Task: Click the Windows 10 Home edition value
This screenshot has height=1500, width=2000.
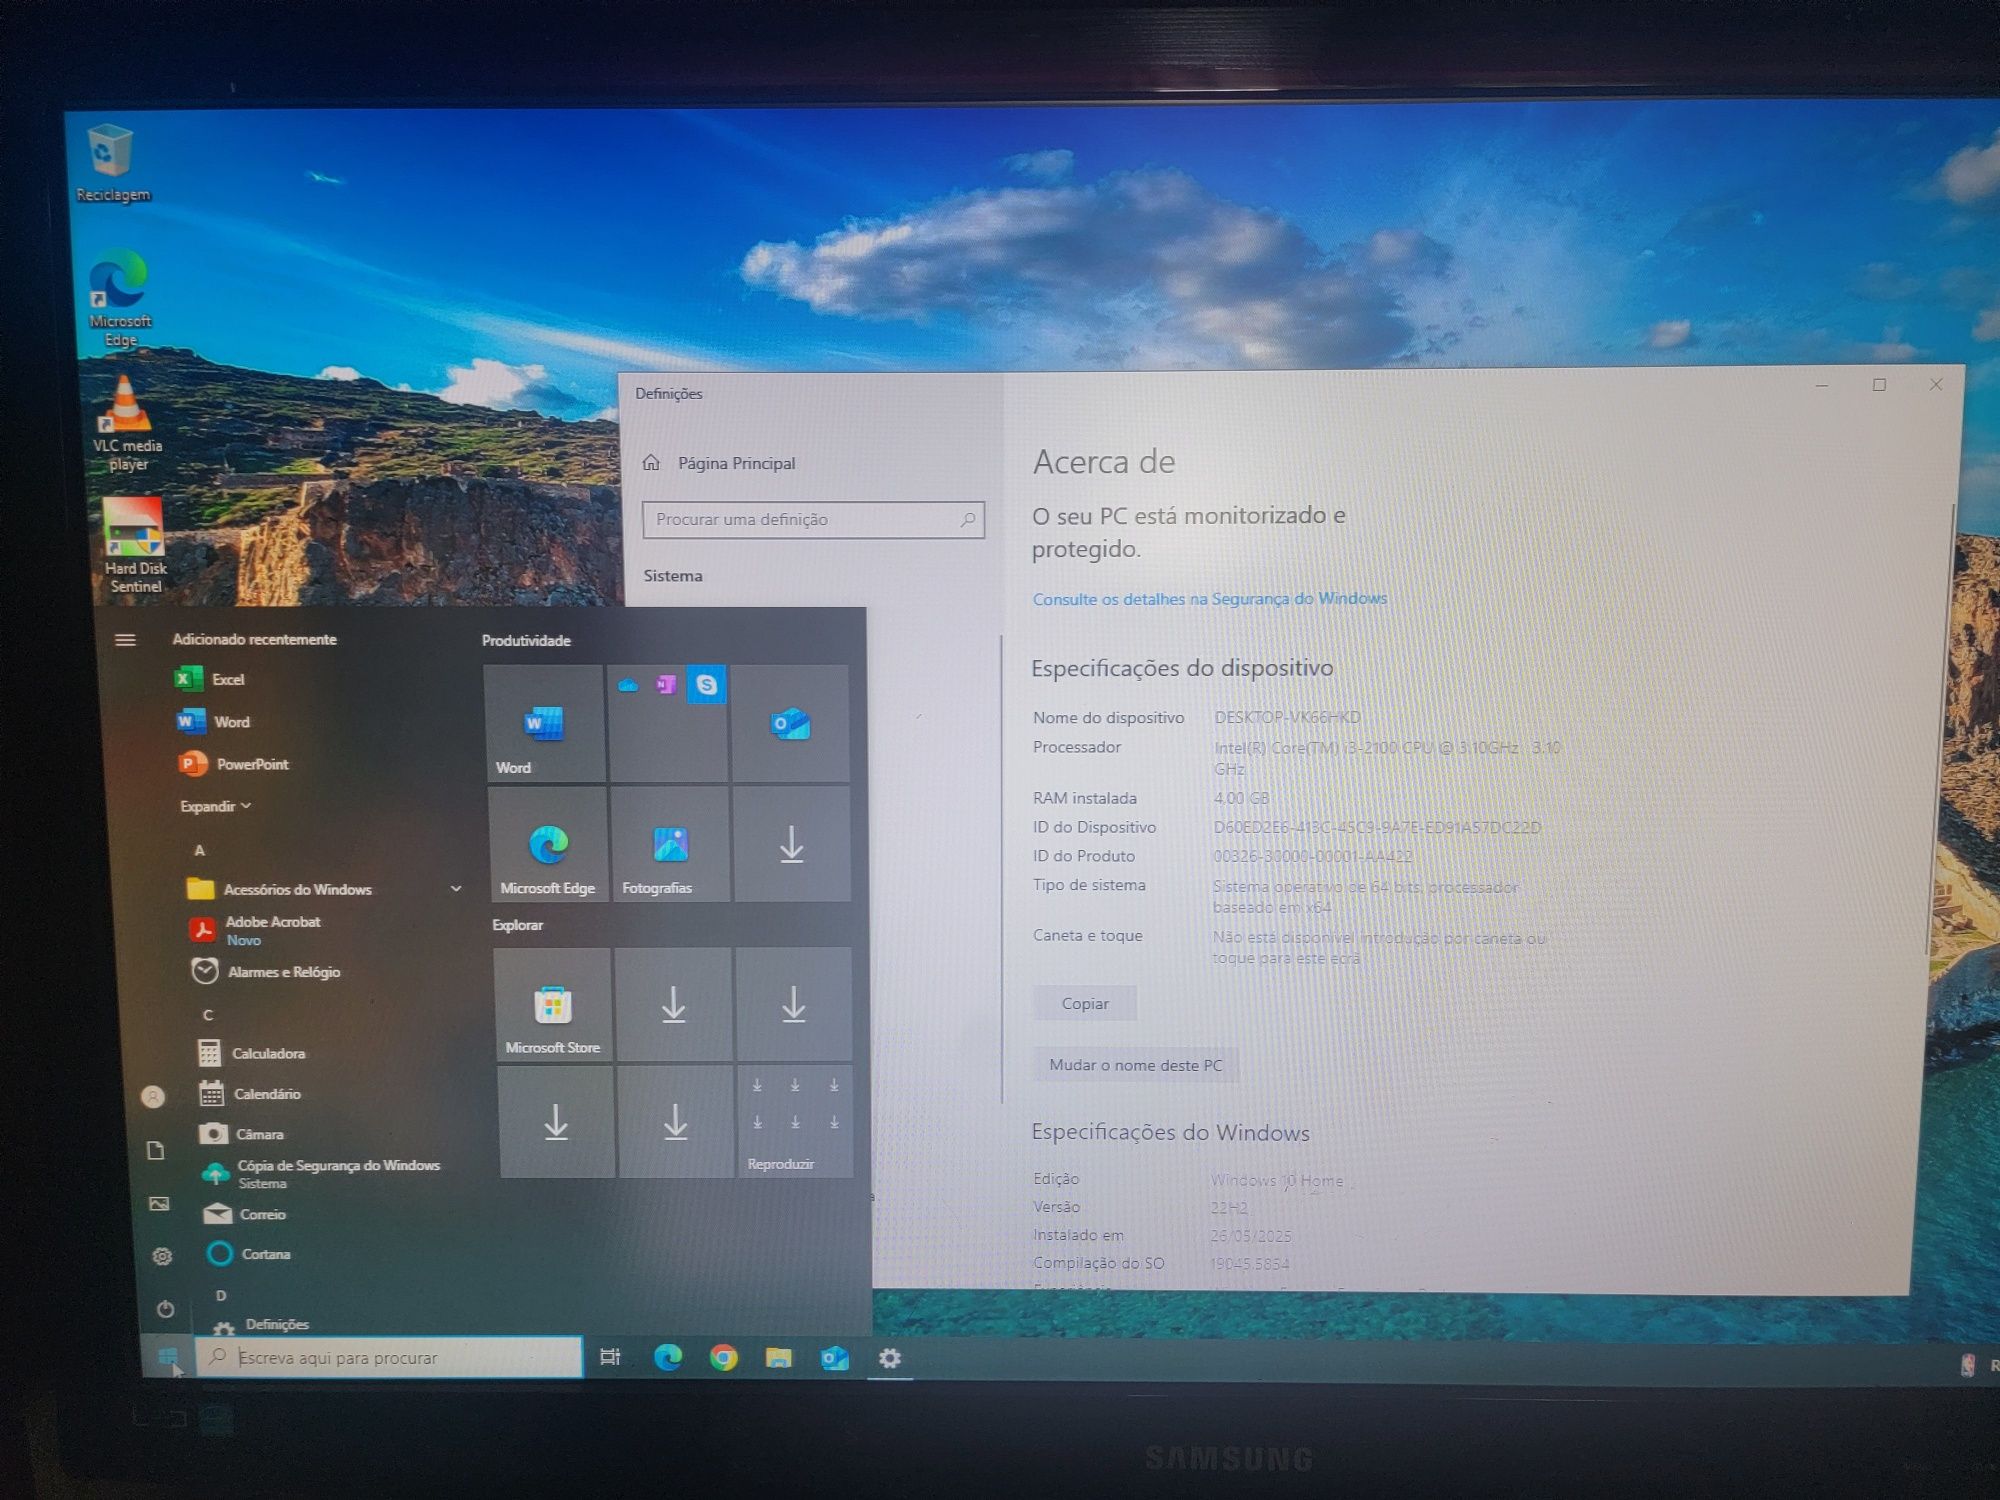Action: click(x=1277, y=1181)
